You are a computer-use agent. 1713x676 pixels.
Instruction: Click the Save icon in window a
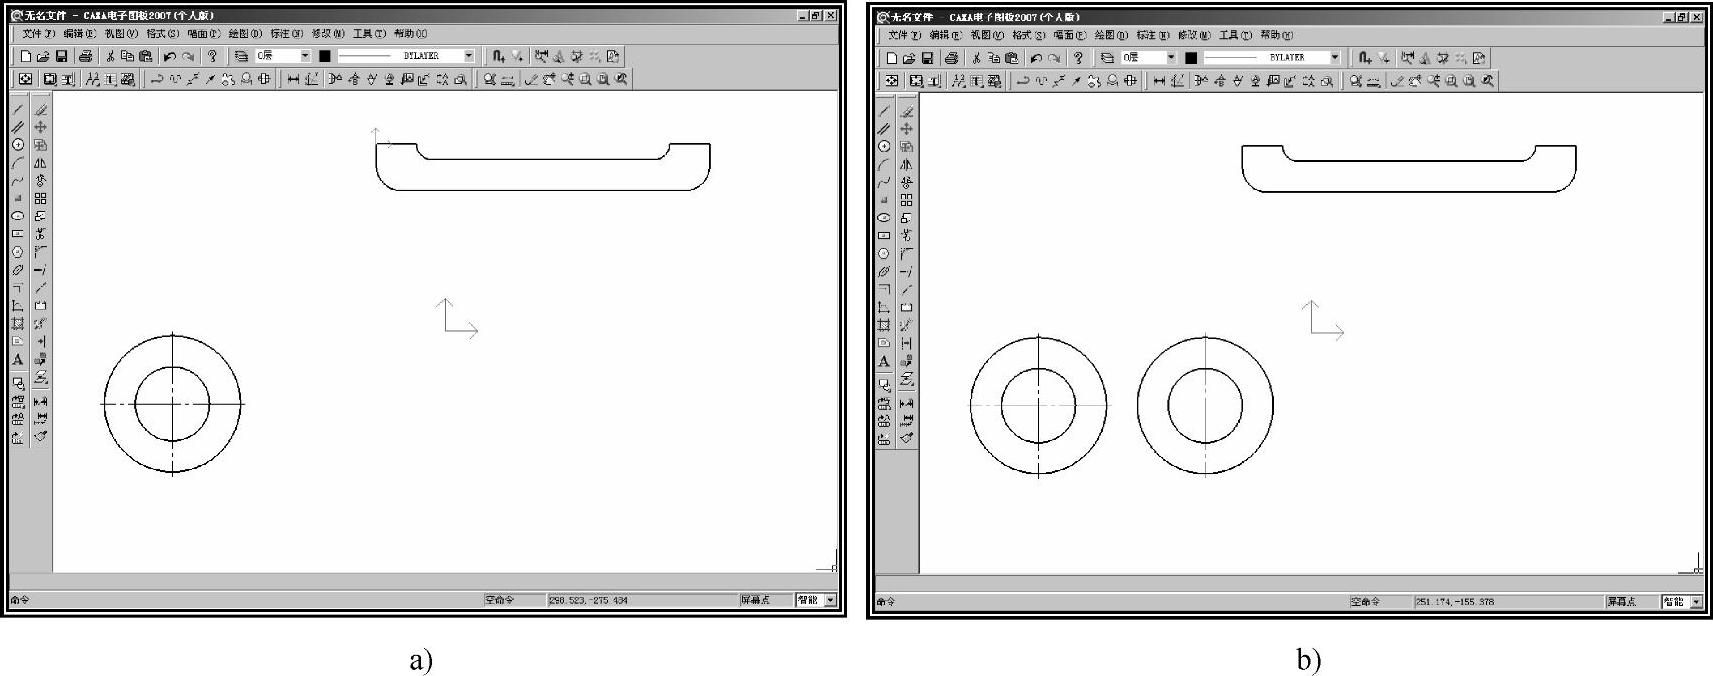(61, 56)
